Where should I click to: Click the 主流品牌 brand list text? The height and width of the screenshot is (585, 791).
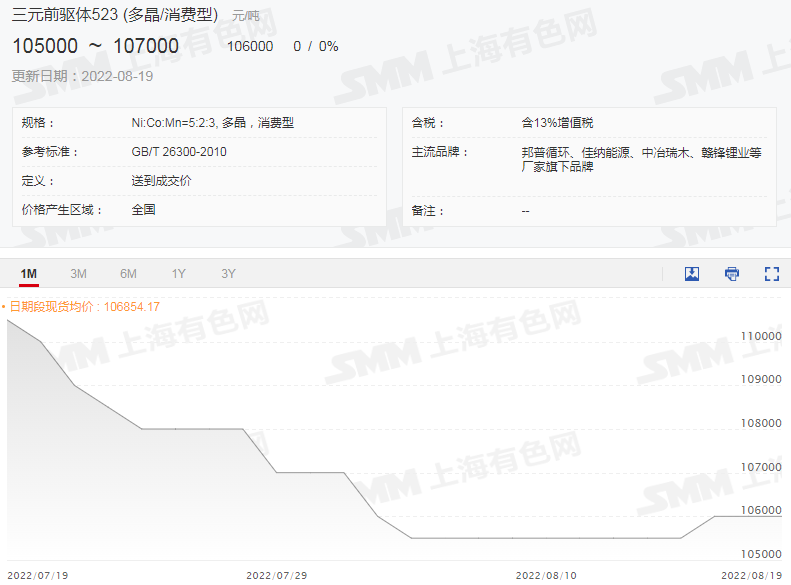(x=641, y=160)
